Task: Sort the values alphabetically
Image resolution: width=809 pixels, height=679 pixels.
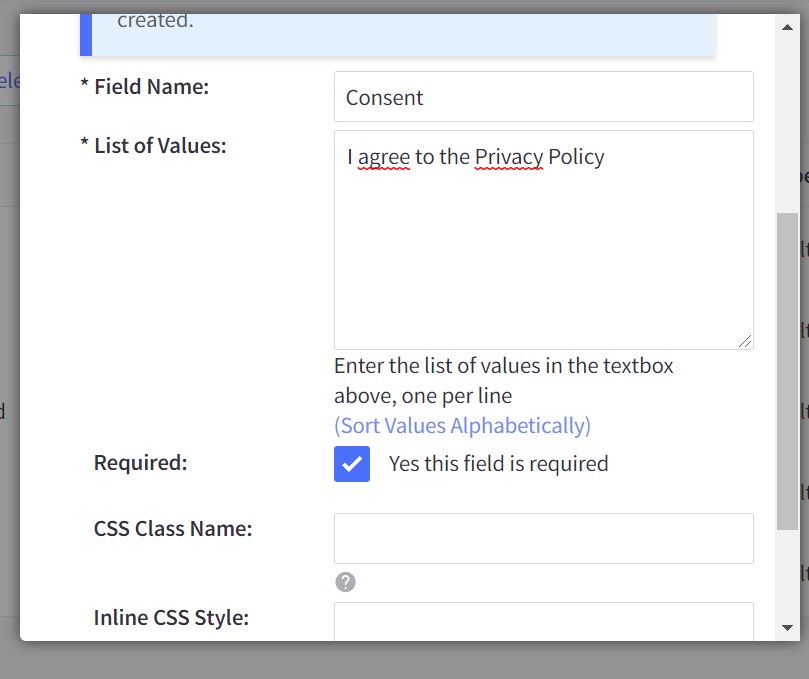Action: tap(462, 426)
